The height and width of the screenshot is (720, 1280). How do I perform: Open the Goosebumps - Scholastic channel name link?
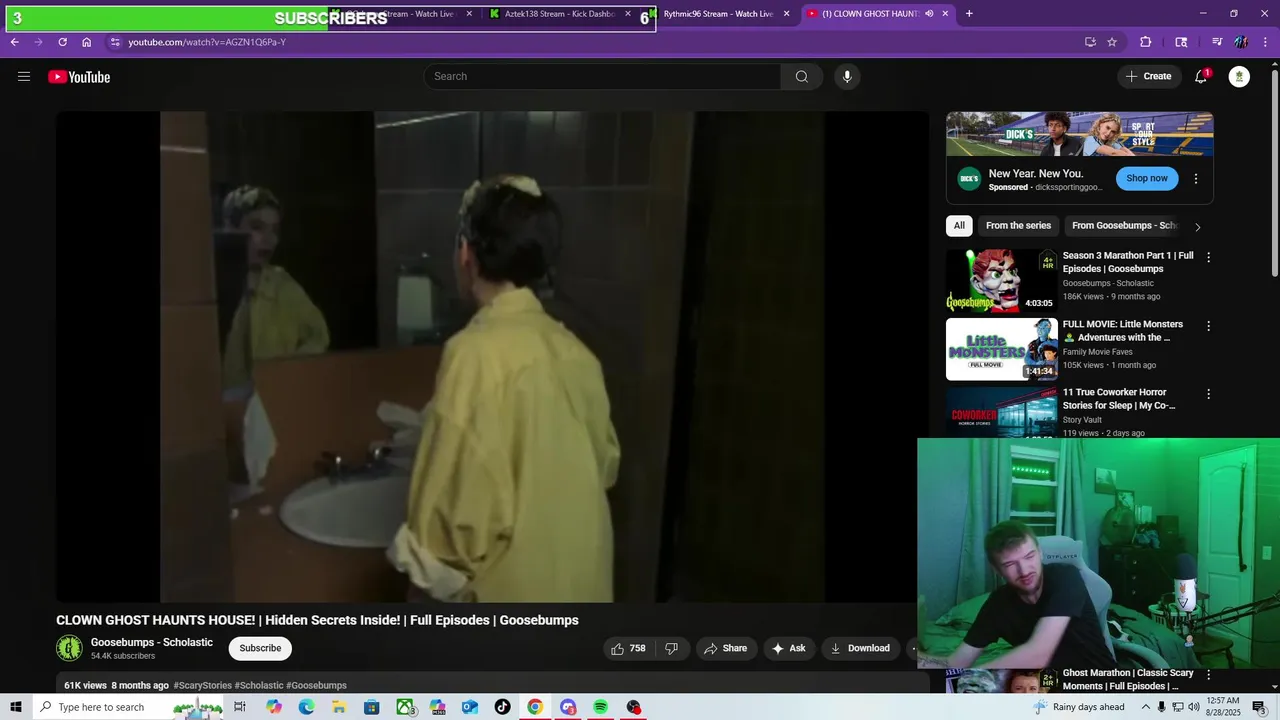click(152, 642)
